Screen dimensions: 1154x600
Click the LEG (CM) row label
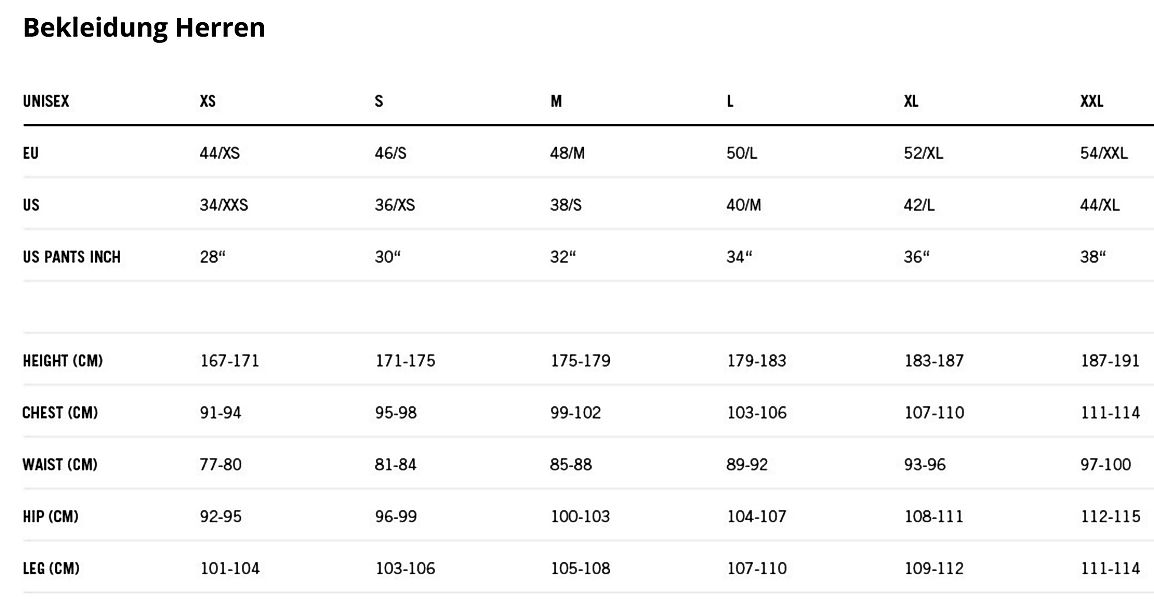(x=51, y=569)
